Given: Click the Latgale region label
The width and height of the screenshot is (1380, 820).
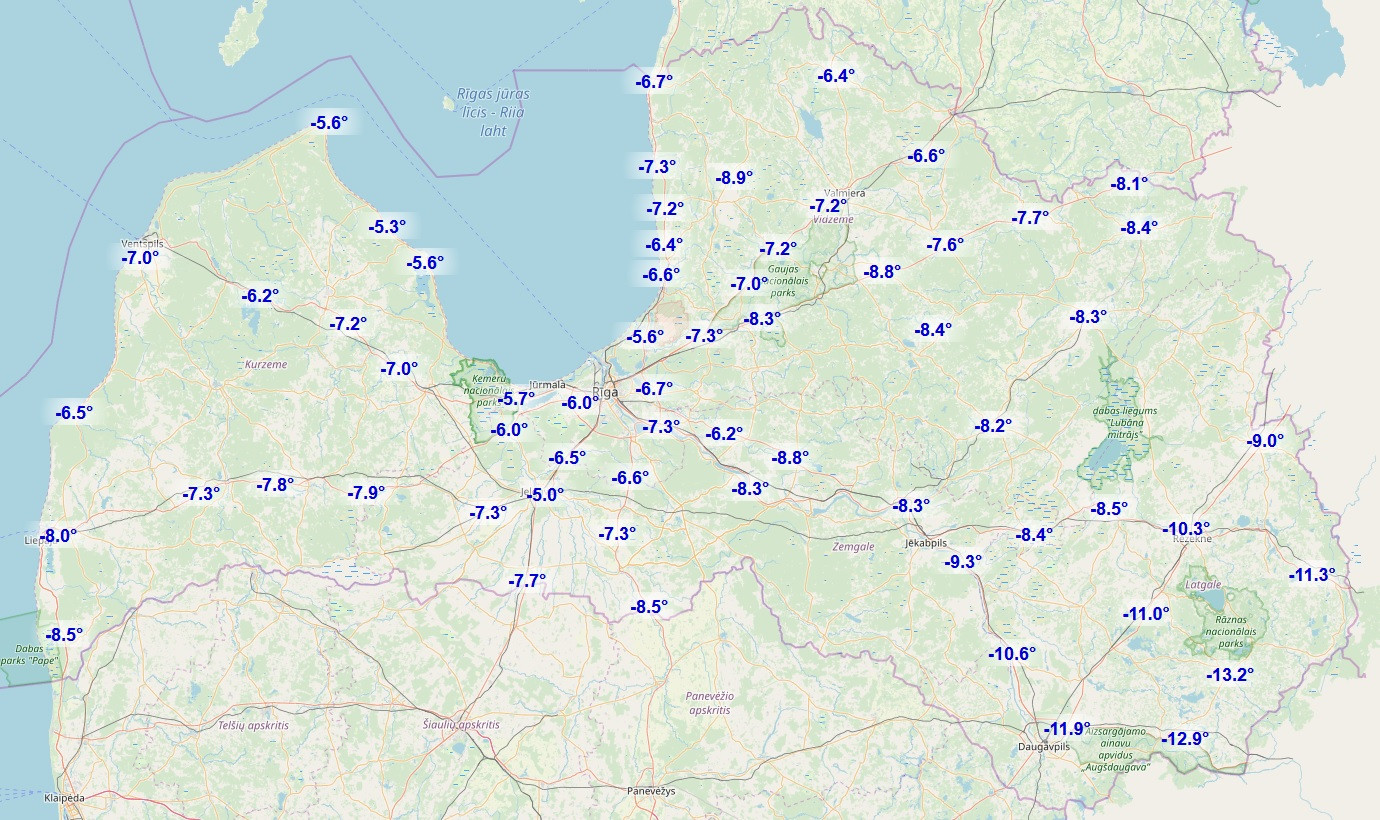Looking at the screenshot, I should (1203, 584).
